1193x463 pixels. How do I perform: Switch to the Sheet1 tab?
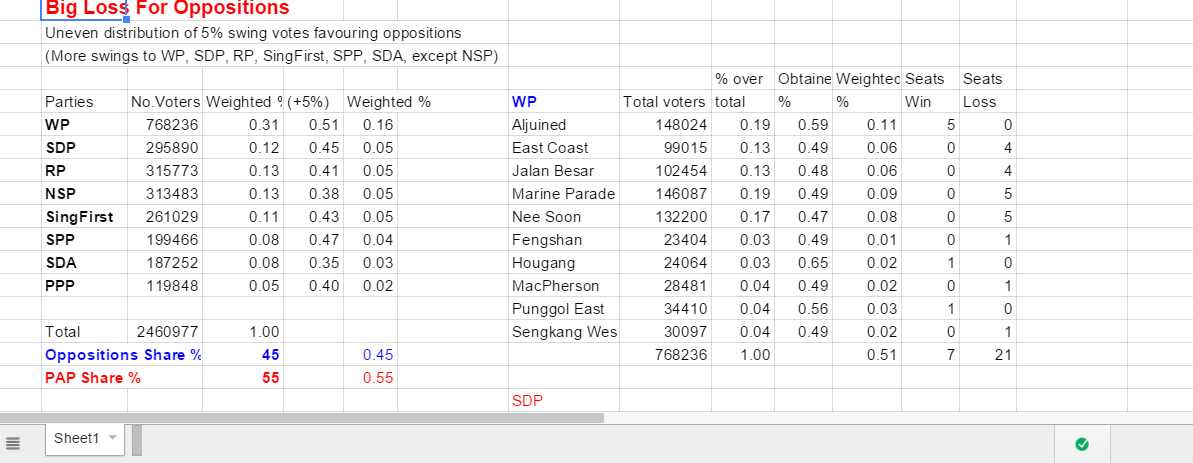[85, 439]
